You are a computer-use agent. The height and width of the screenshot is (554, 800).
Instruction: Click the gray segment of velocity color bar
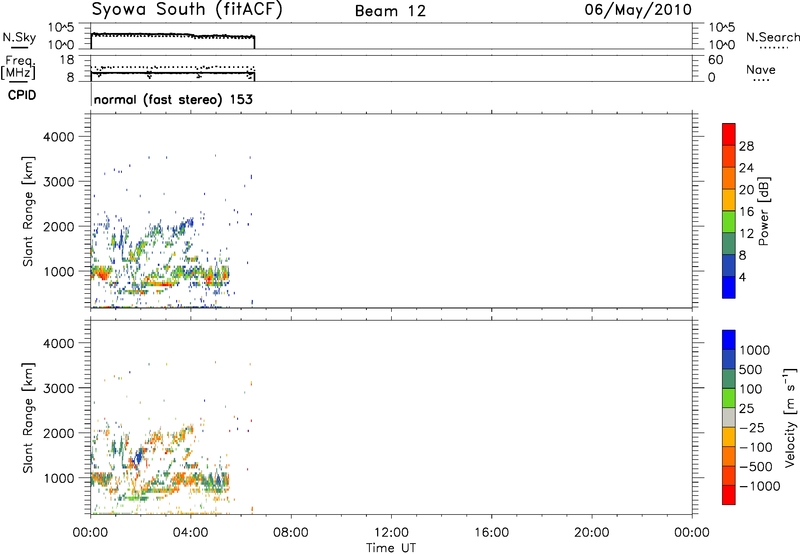tap(729, 418)
